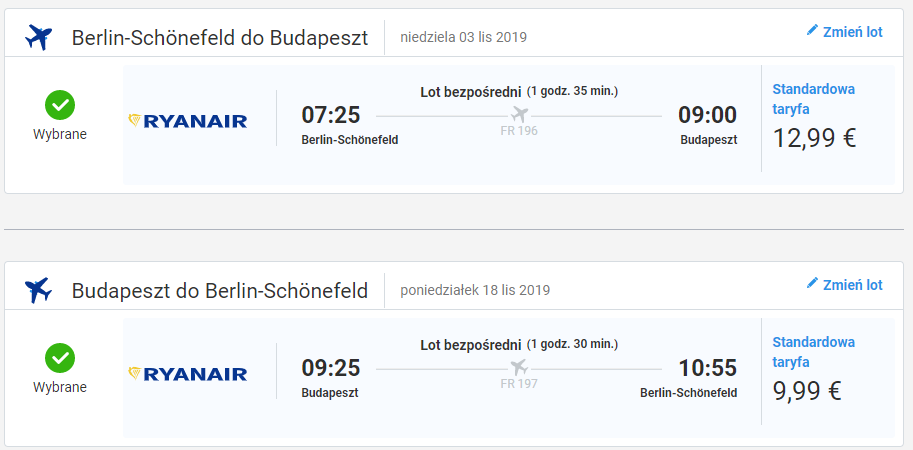
Task: Click the blue airplane icon beside Berlin-Schönefeld do Budapeszt
Action: click(x=38, y=38)
